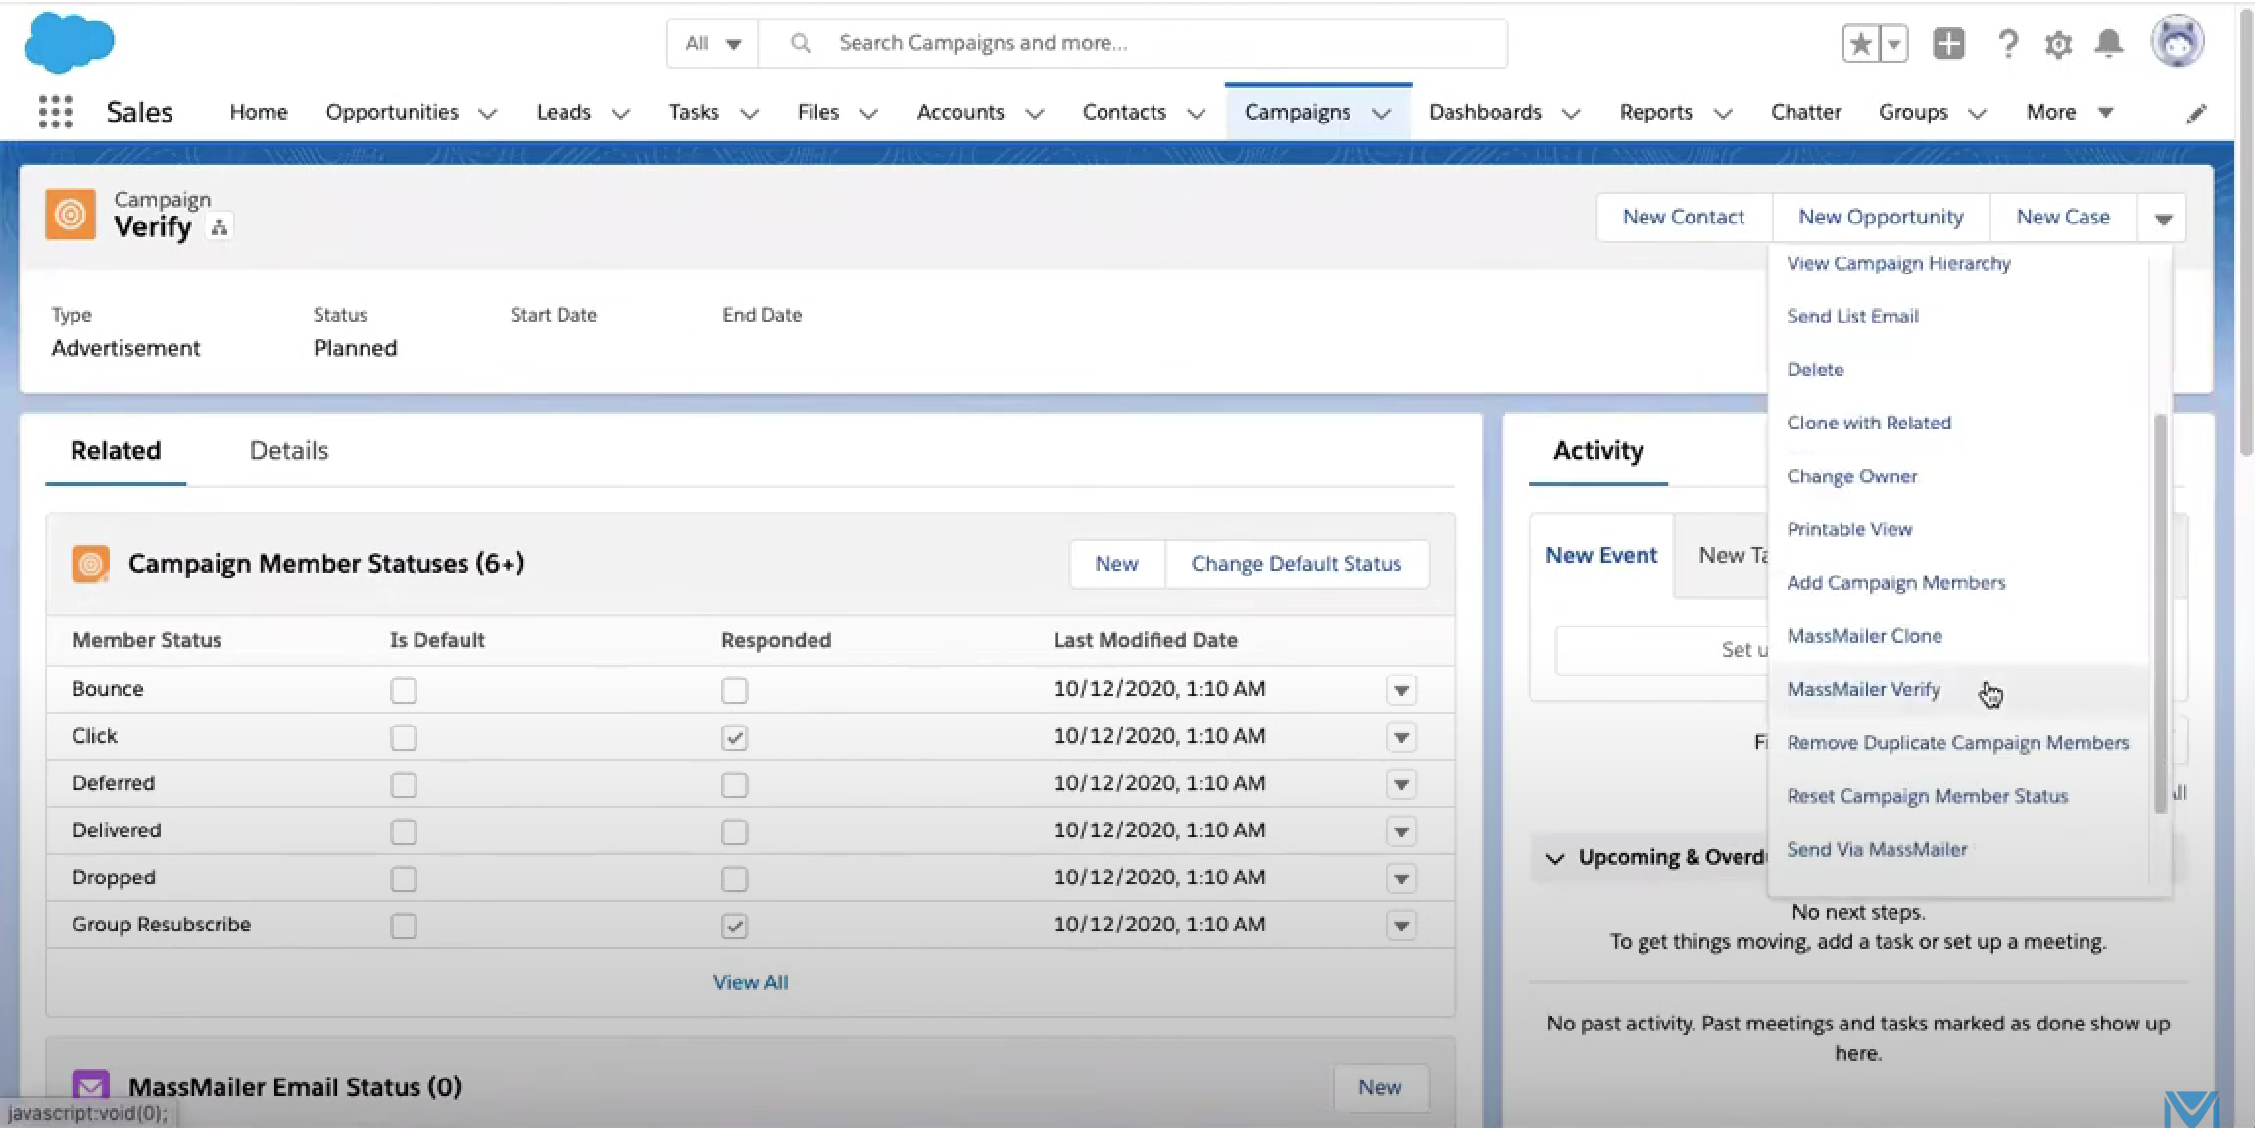This screenshot has height=1128, width=2255.
Task: Switch to the Details tab
Action: click(x=288, y=450)
